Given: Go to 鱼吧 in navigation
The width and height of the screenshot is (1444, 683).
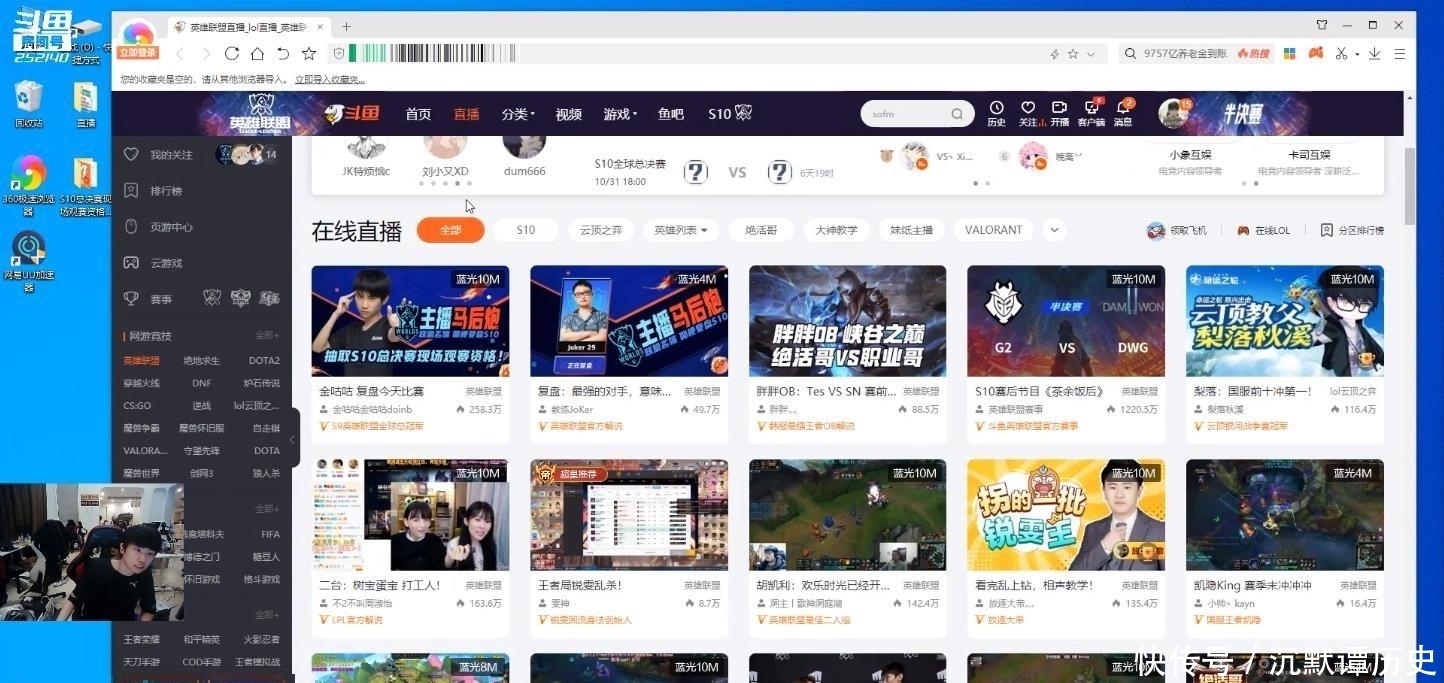Looking at the screenshot, I should pyautogui.click(x=671, y=114).
